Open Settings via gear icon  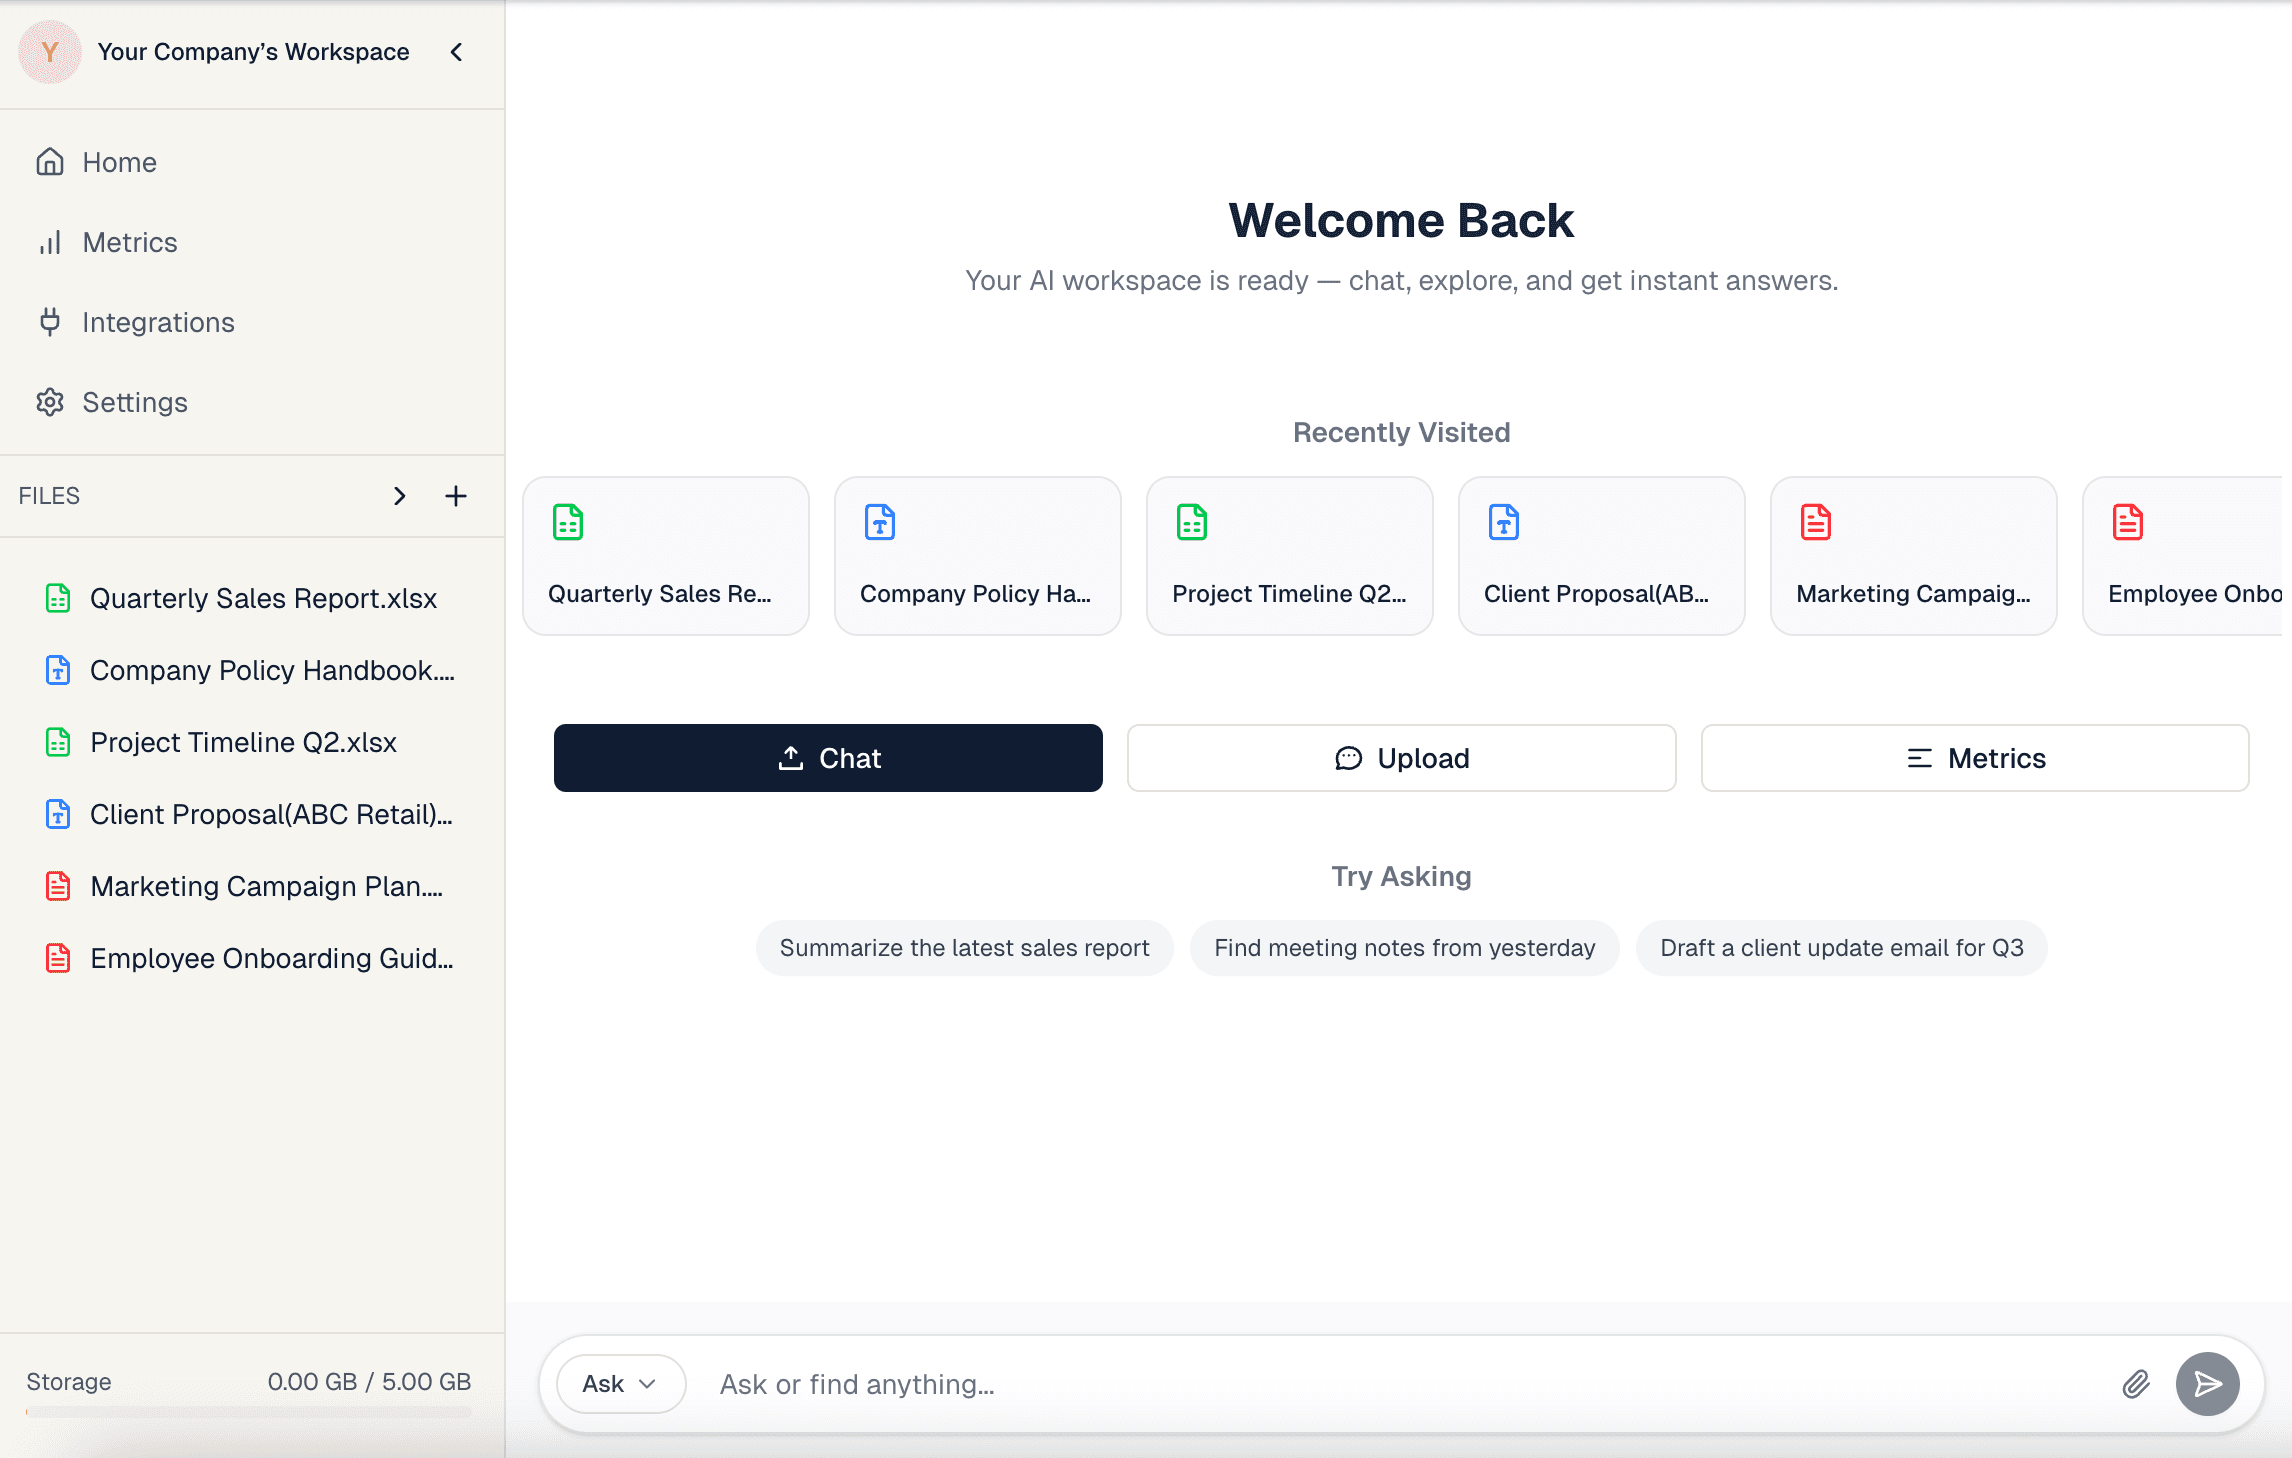[x=50, y=402]
